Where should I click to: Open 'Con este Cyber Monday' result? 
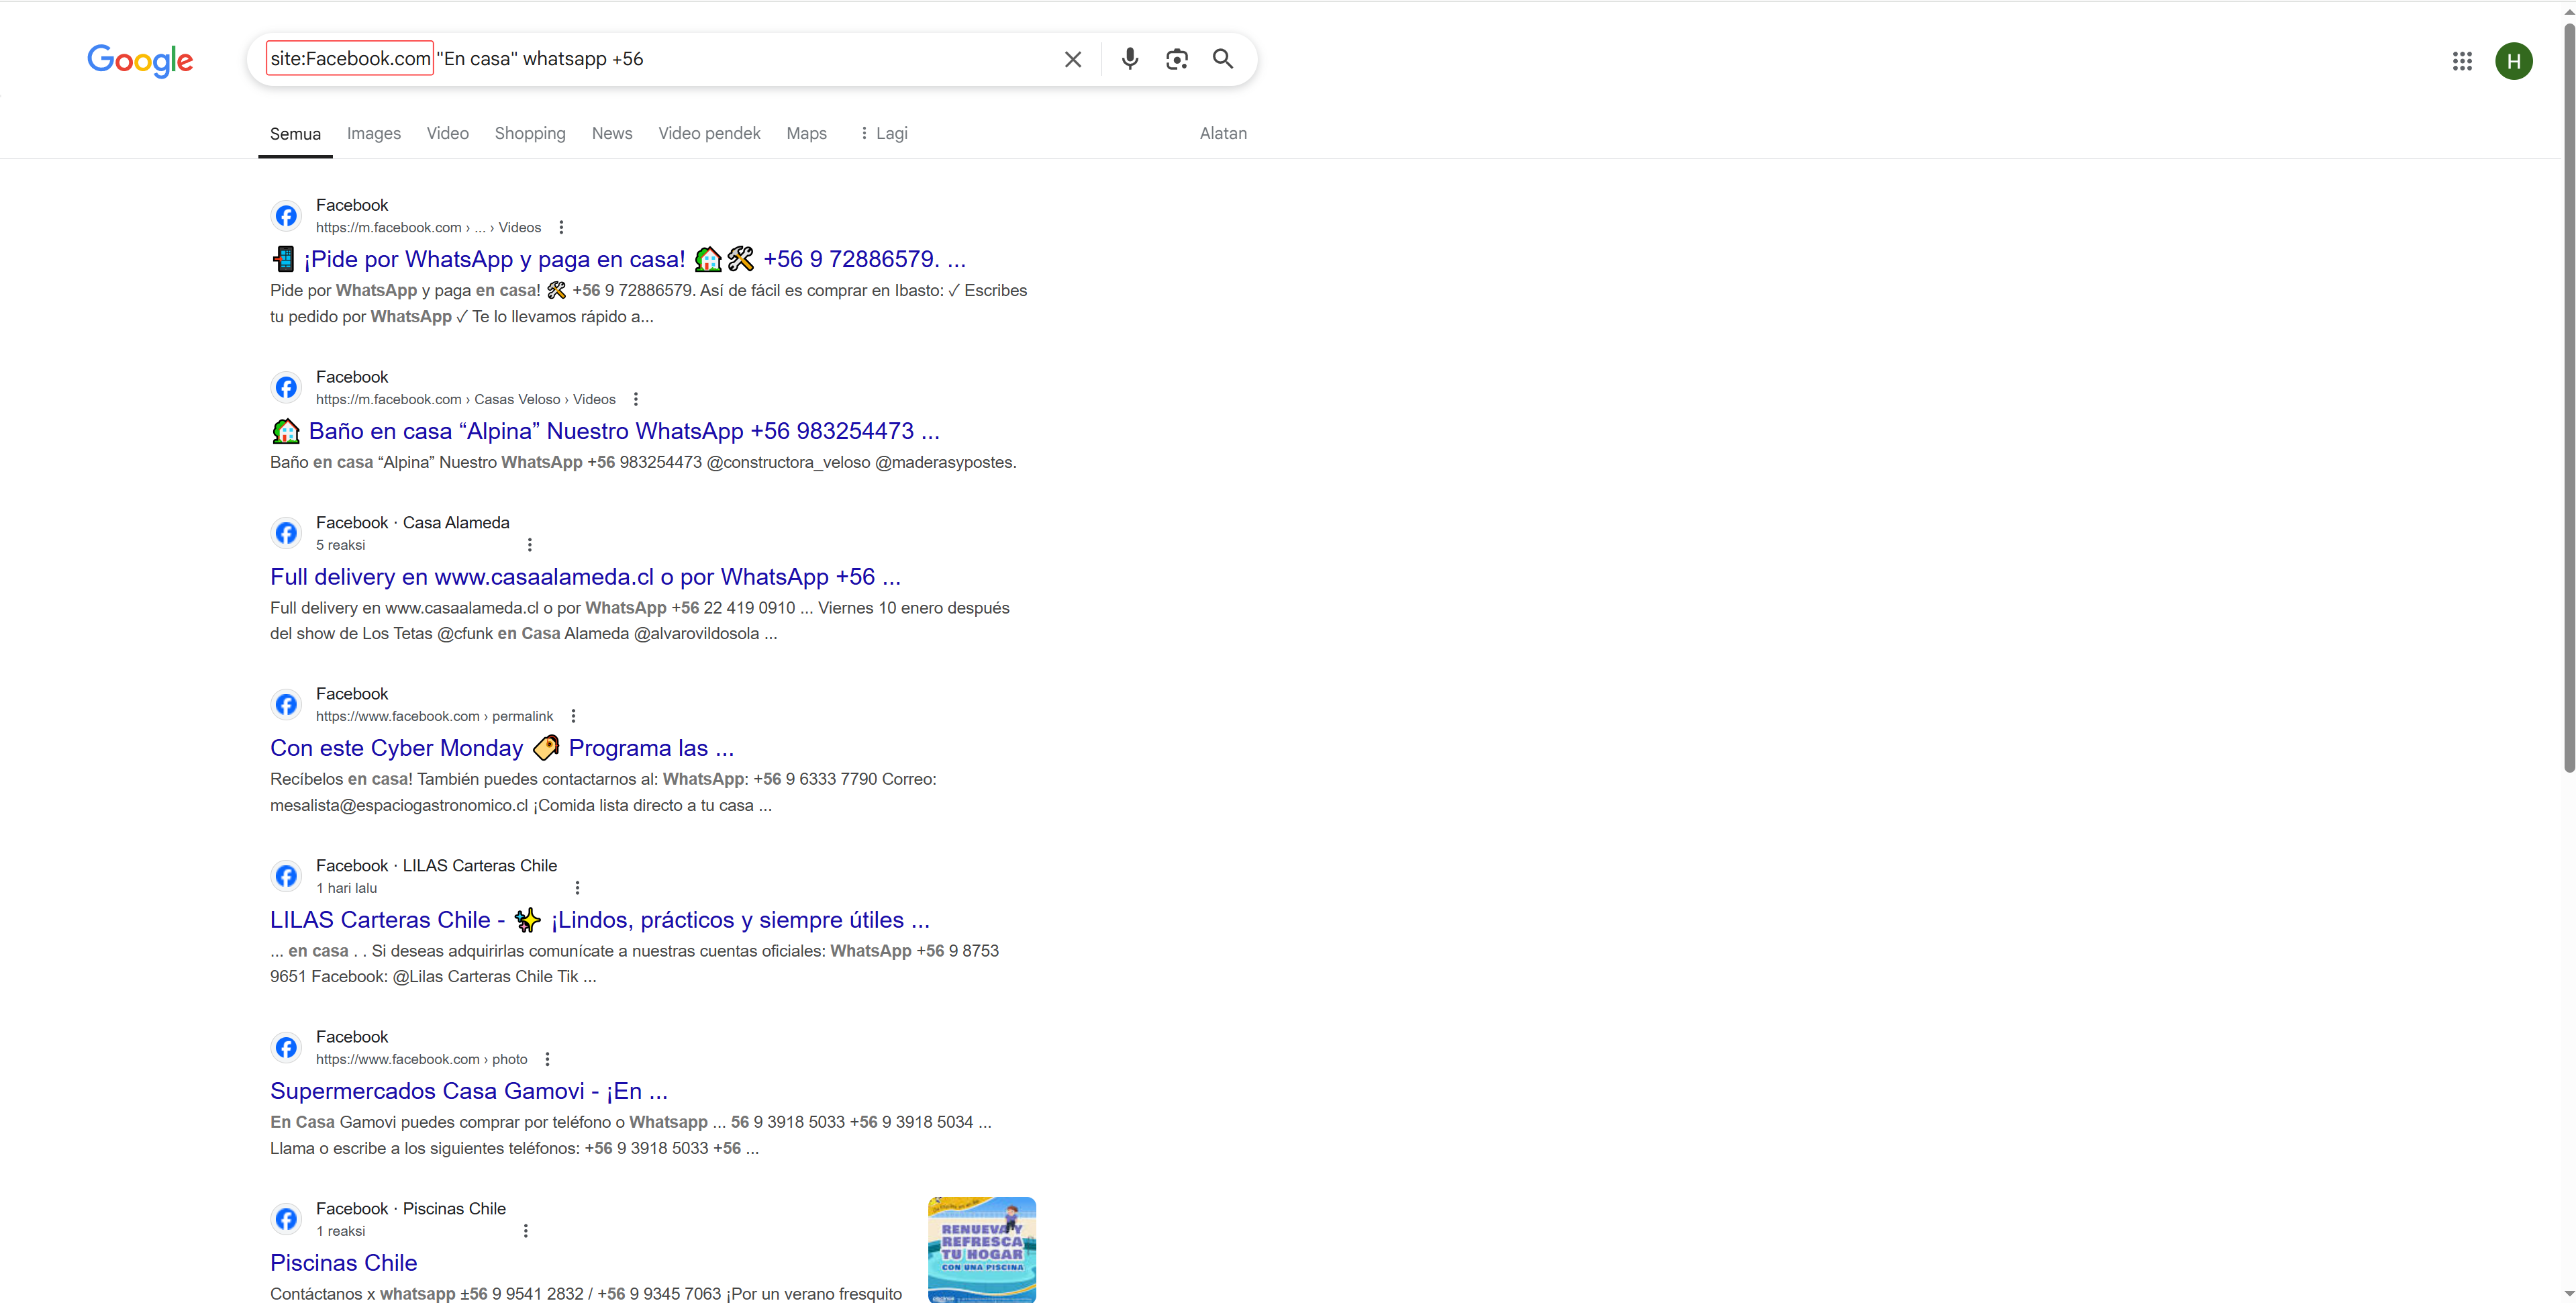click(x=502, y=749)
